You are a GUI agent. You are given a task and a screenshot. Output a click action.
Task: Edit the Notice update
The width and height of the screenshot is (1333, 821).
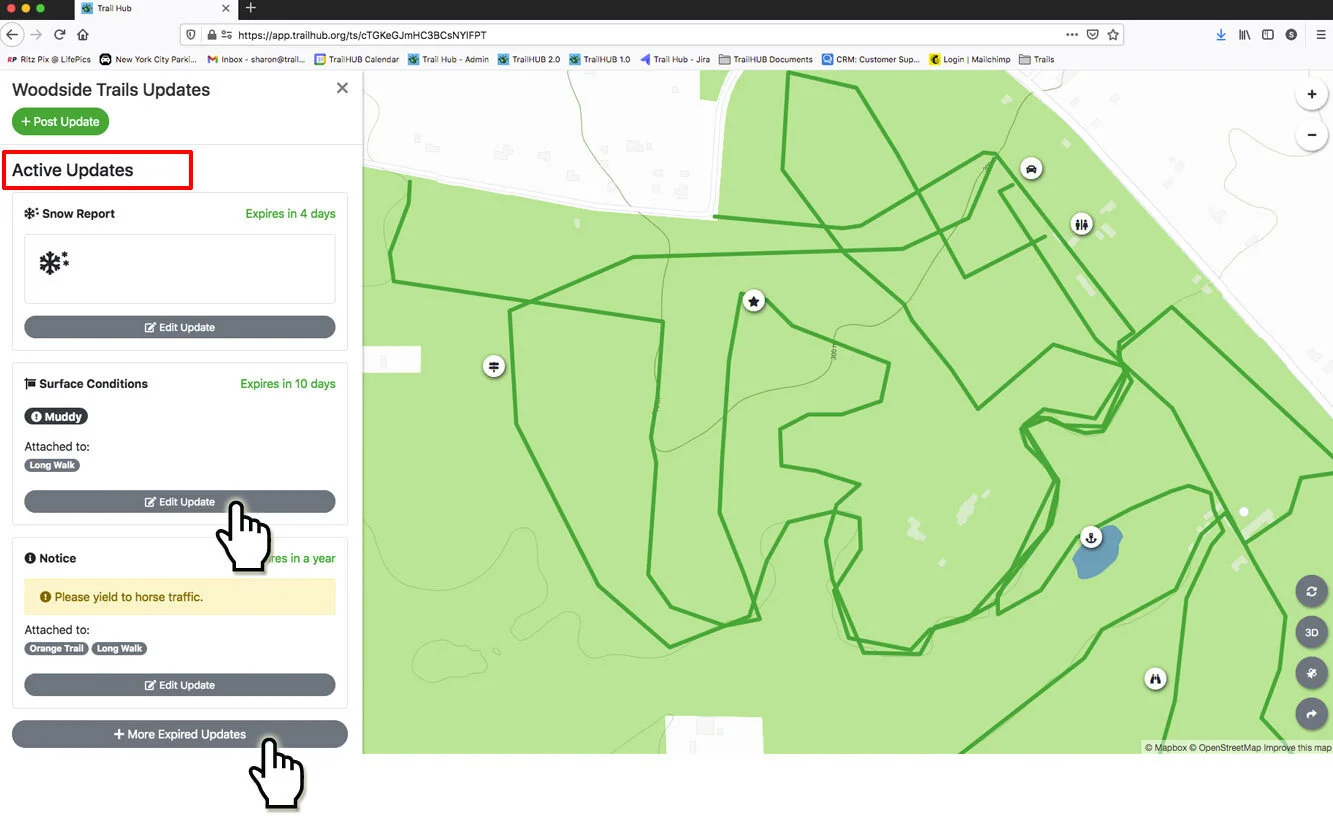coord(180,685)
